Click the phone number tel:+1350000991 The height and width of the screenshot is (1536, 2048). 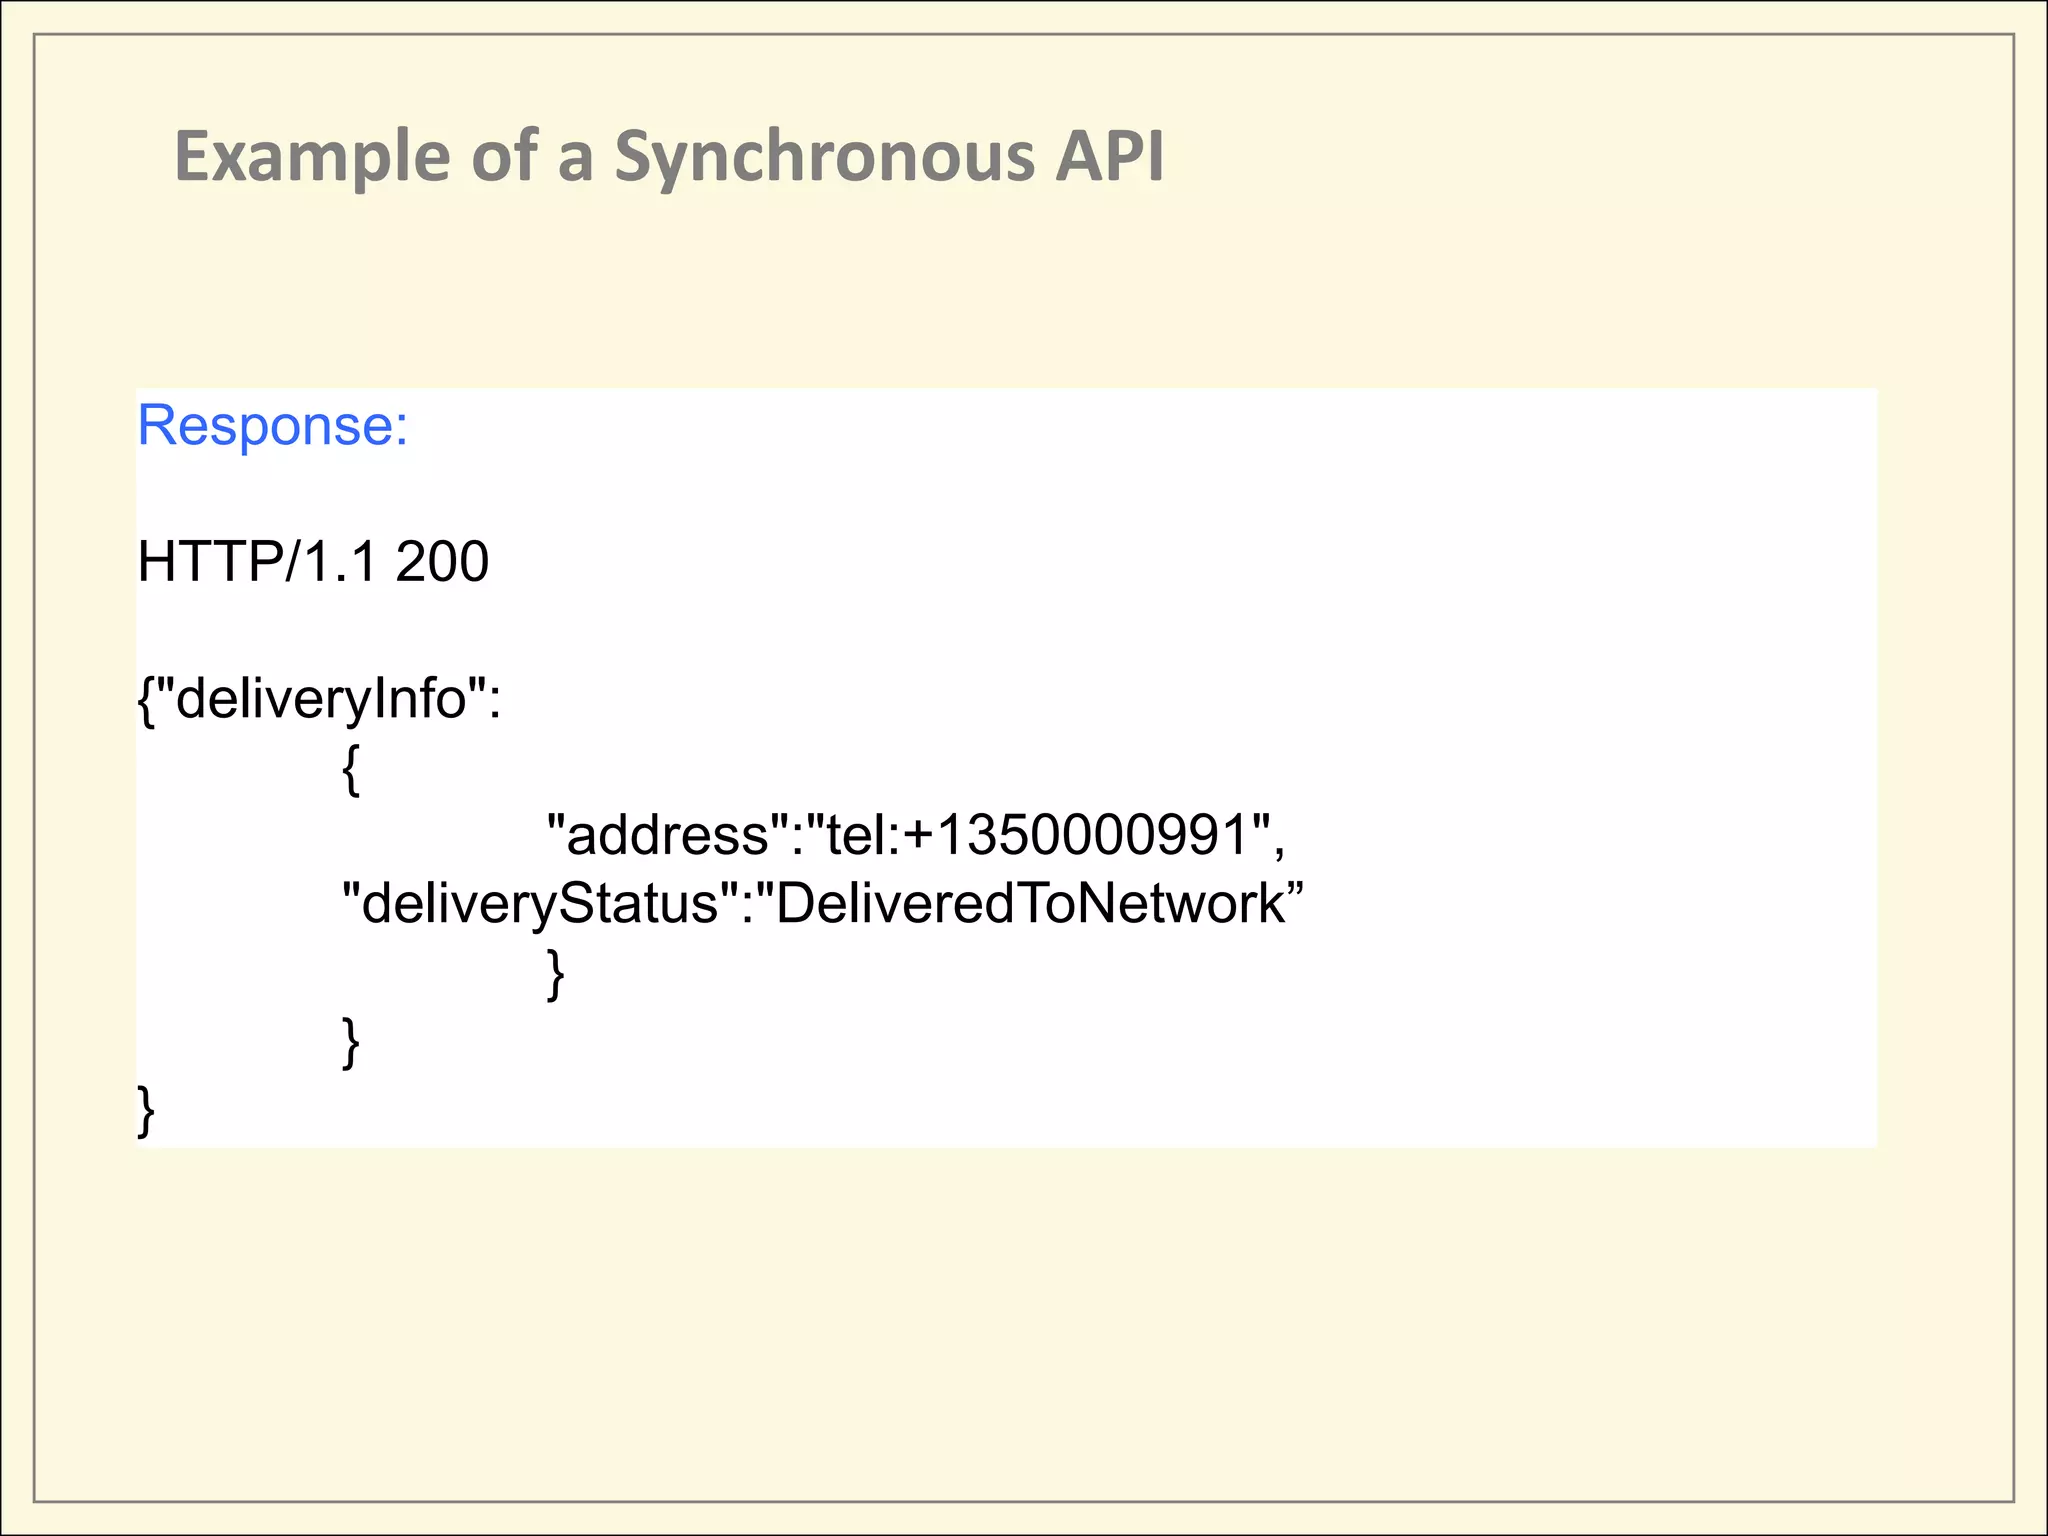[1038, 835]
